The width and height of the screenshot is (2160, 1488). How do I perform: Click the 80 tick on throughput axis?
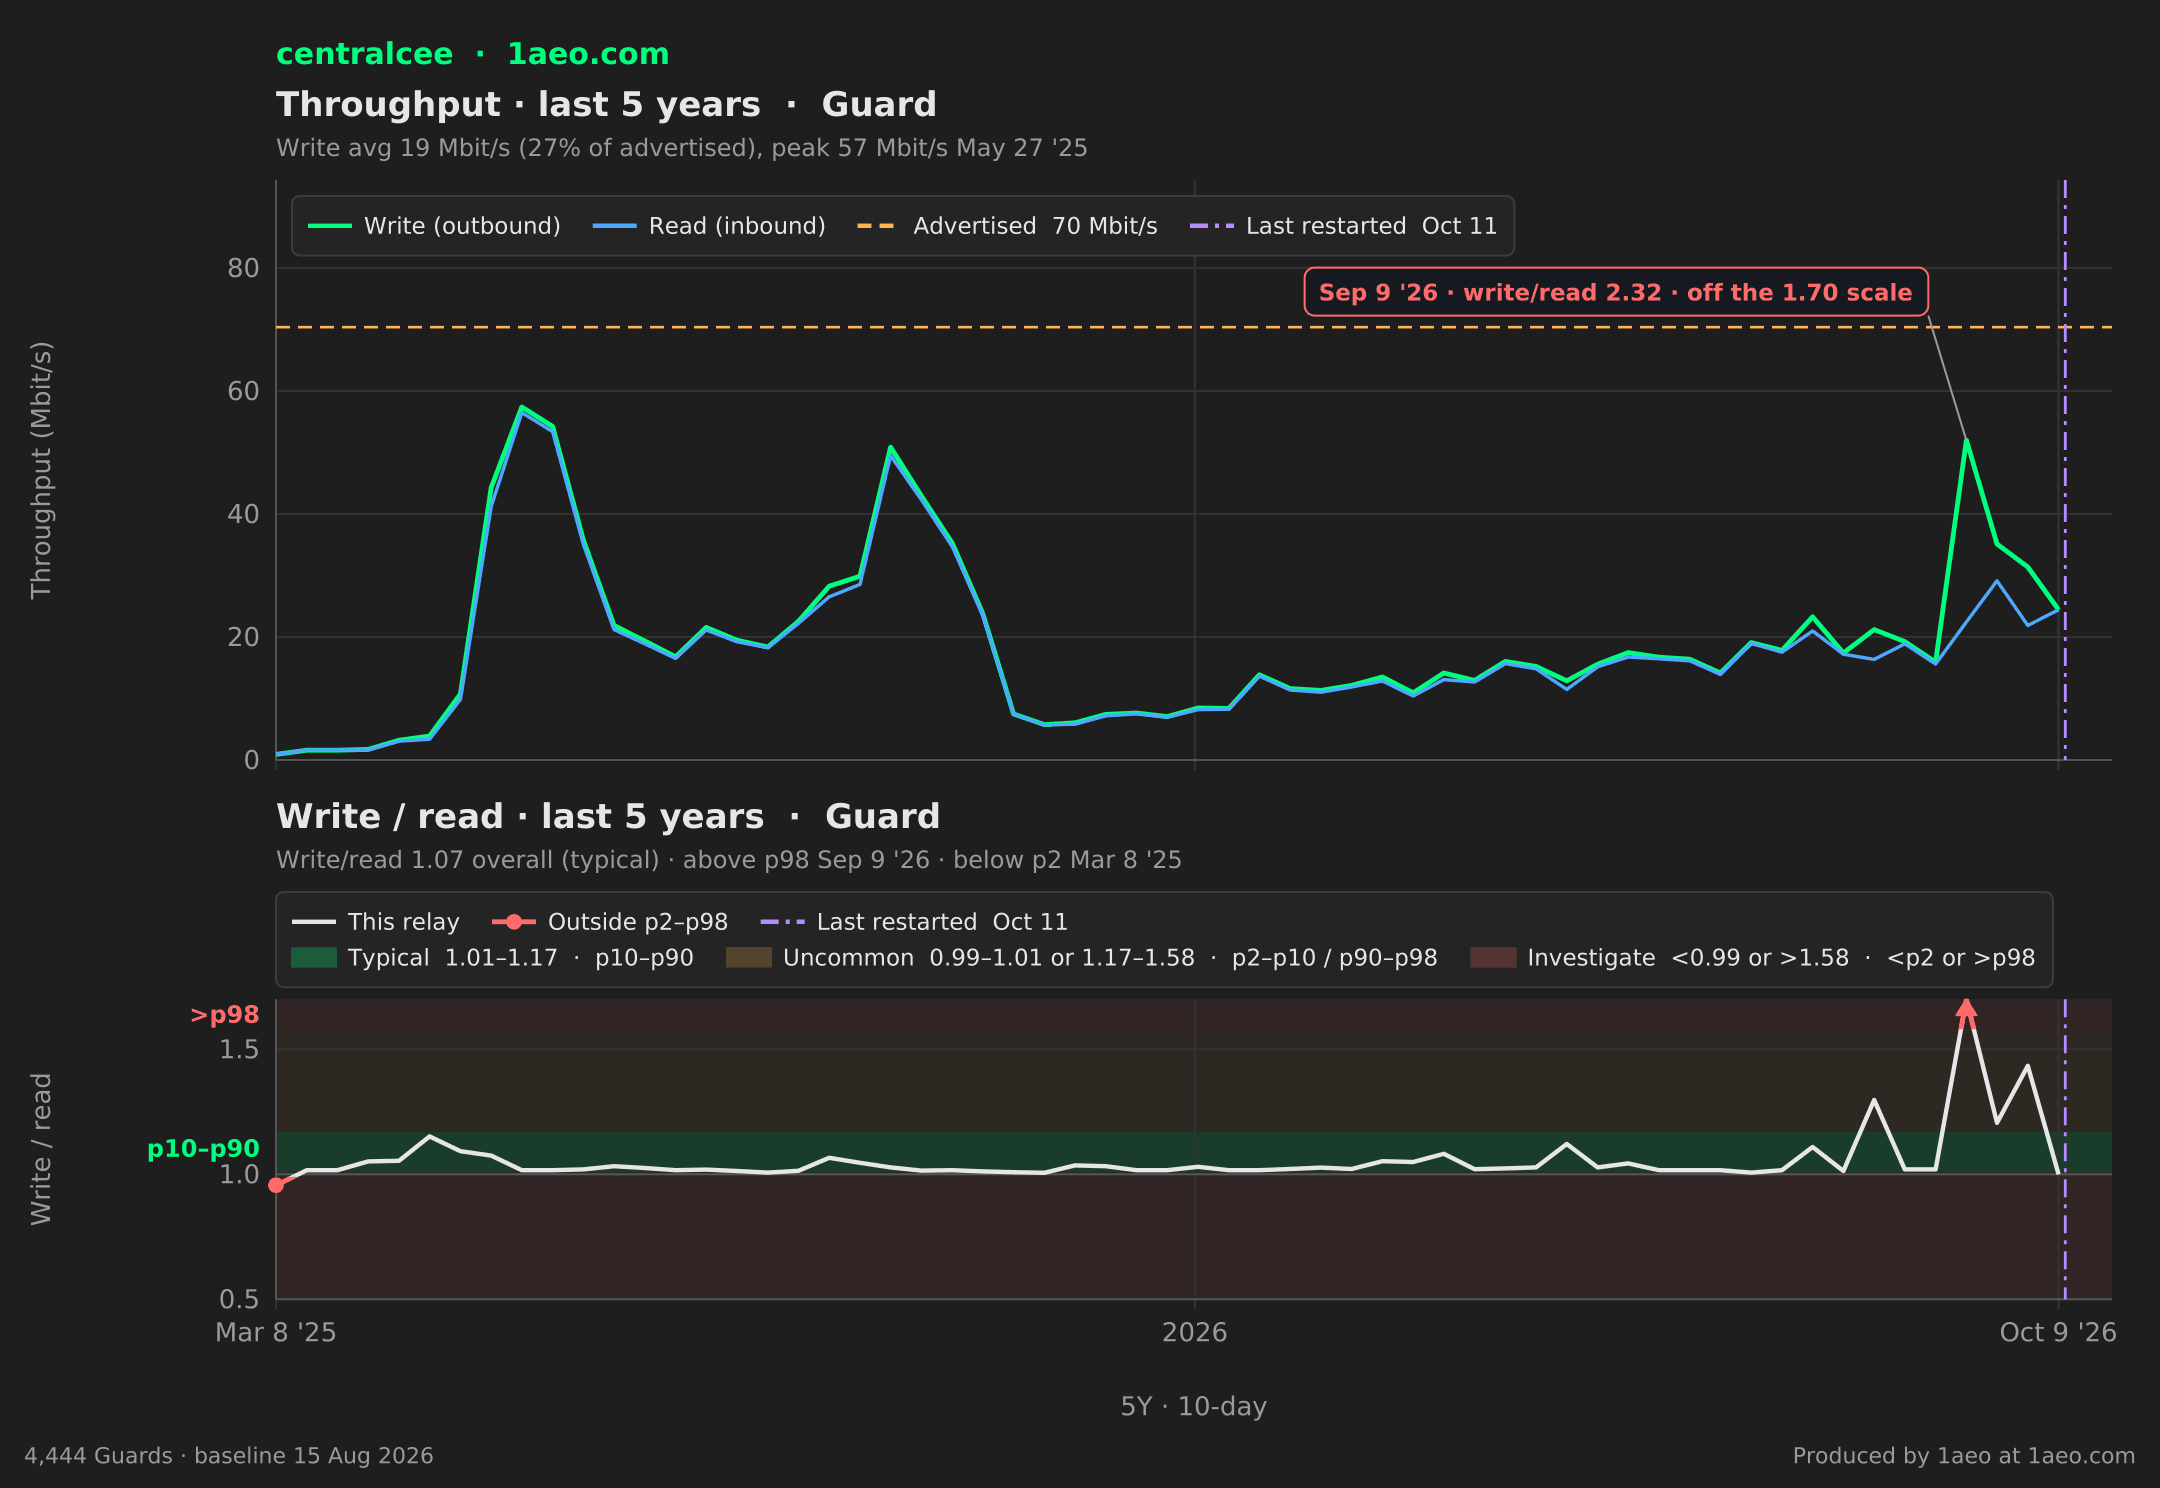[x=243, y=268]
